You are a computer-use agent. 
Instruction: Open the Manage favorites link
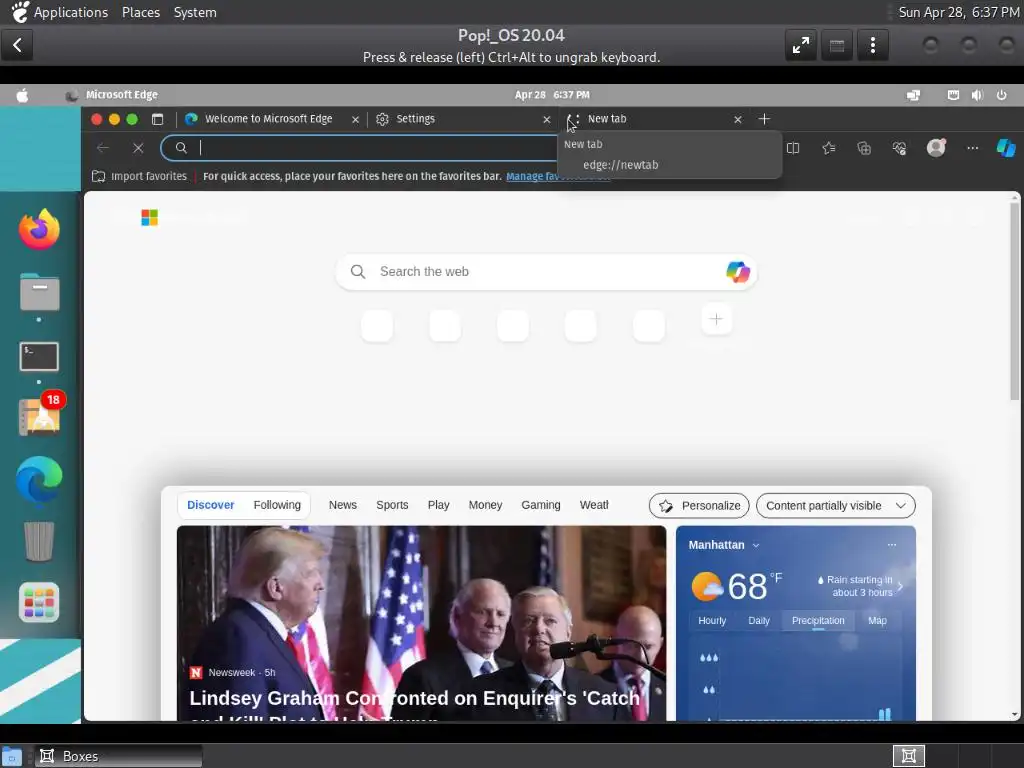coord(558,176)
